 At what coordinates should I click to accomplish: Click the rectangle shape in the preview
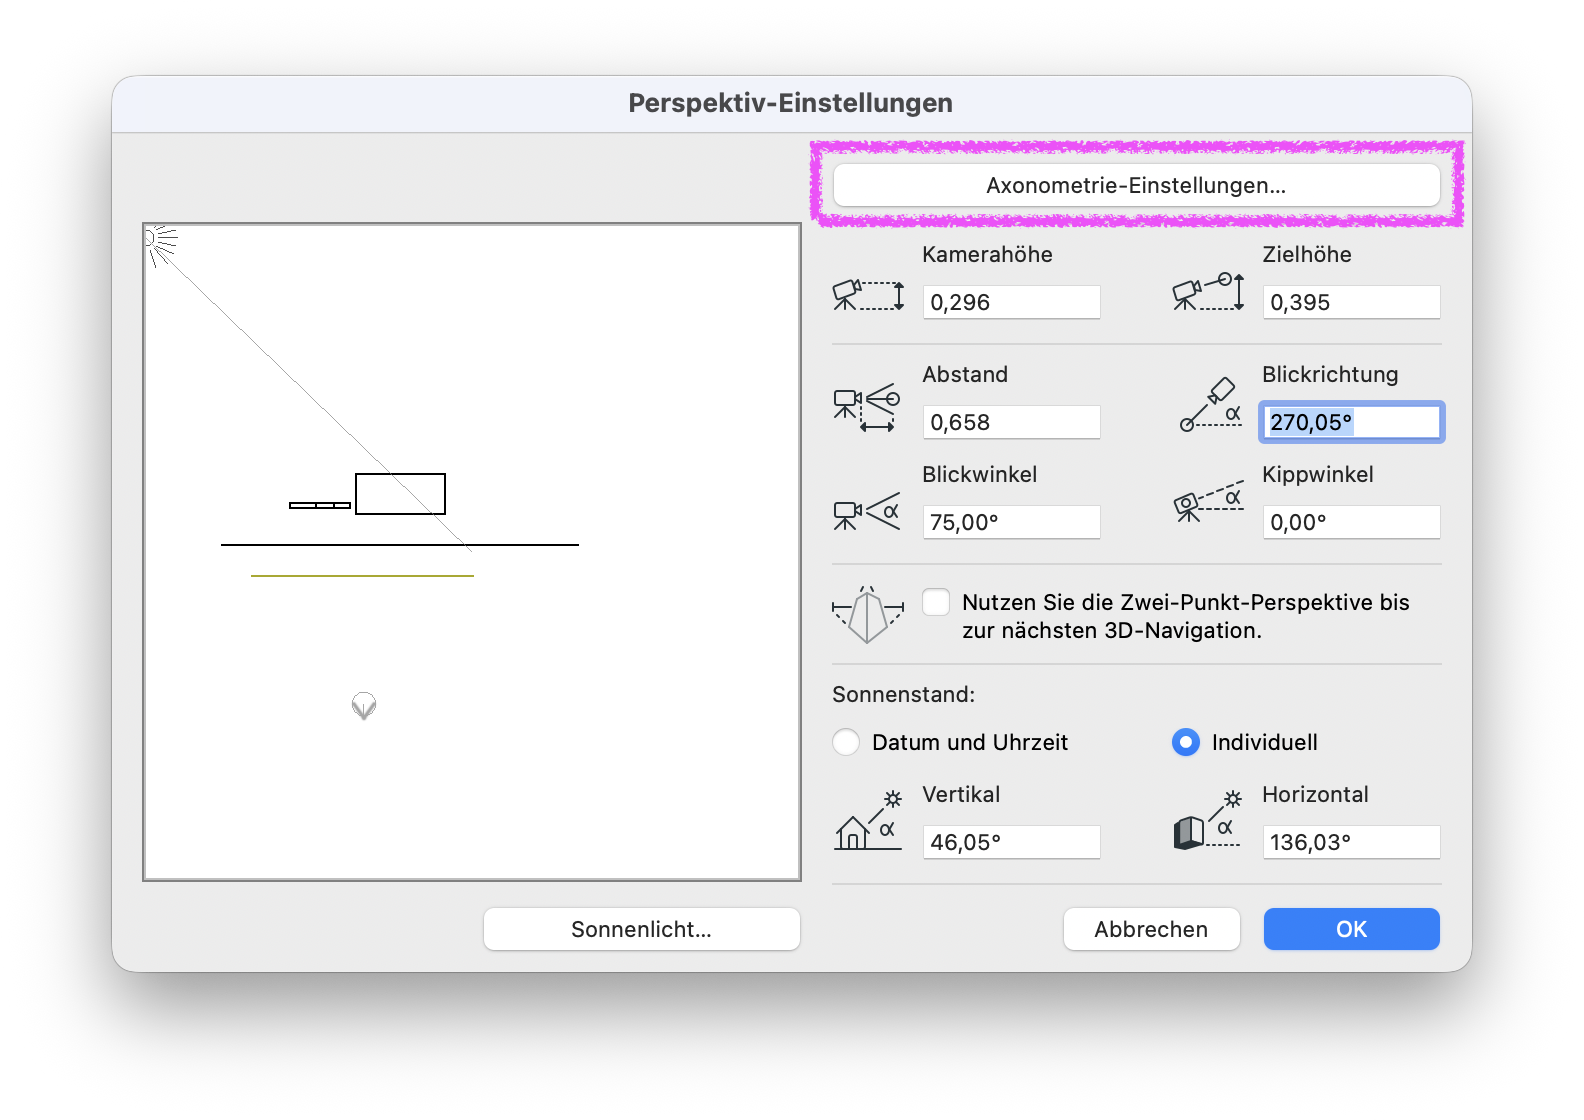pos(400,494)
